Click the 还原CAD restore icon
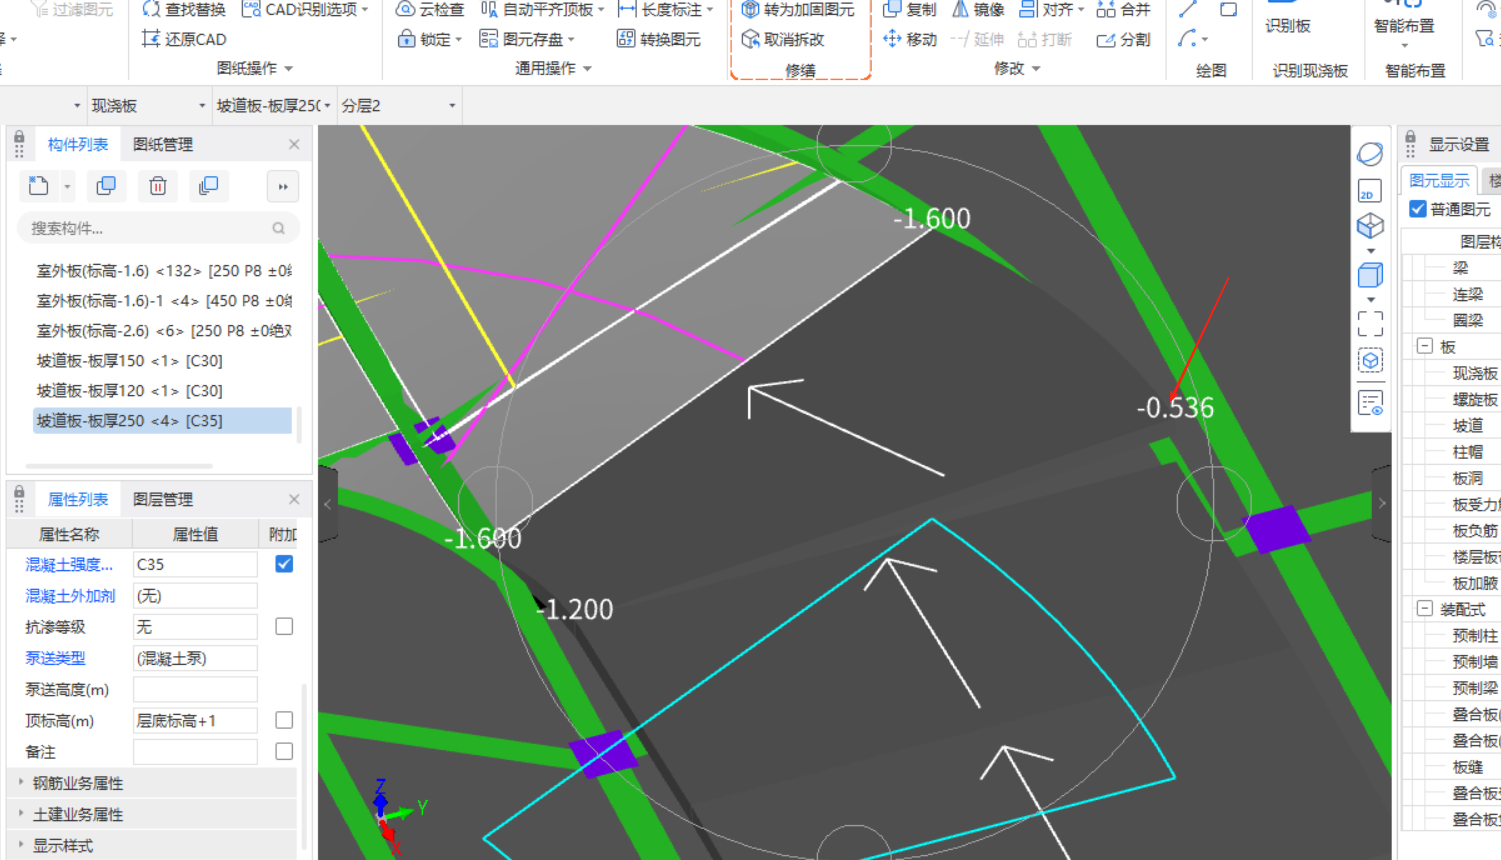The image size is (1501, 860). coord(151,39)
